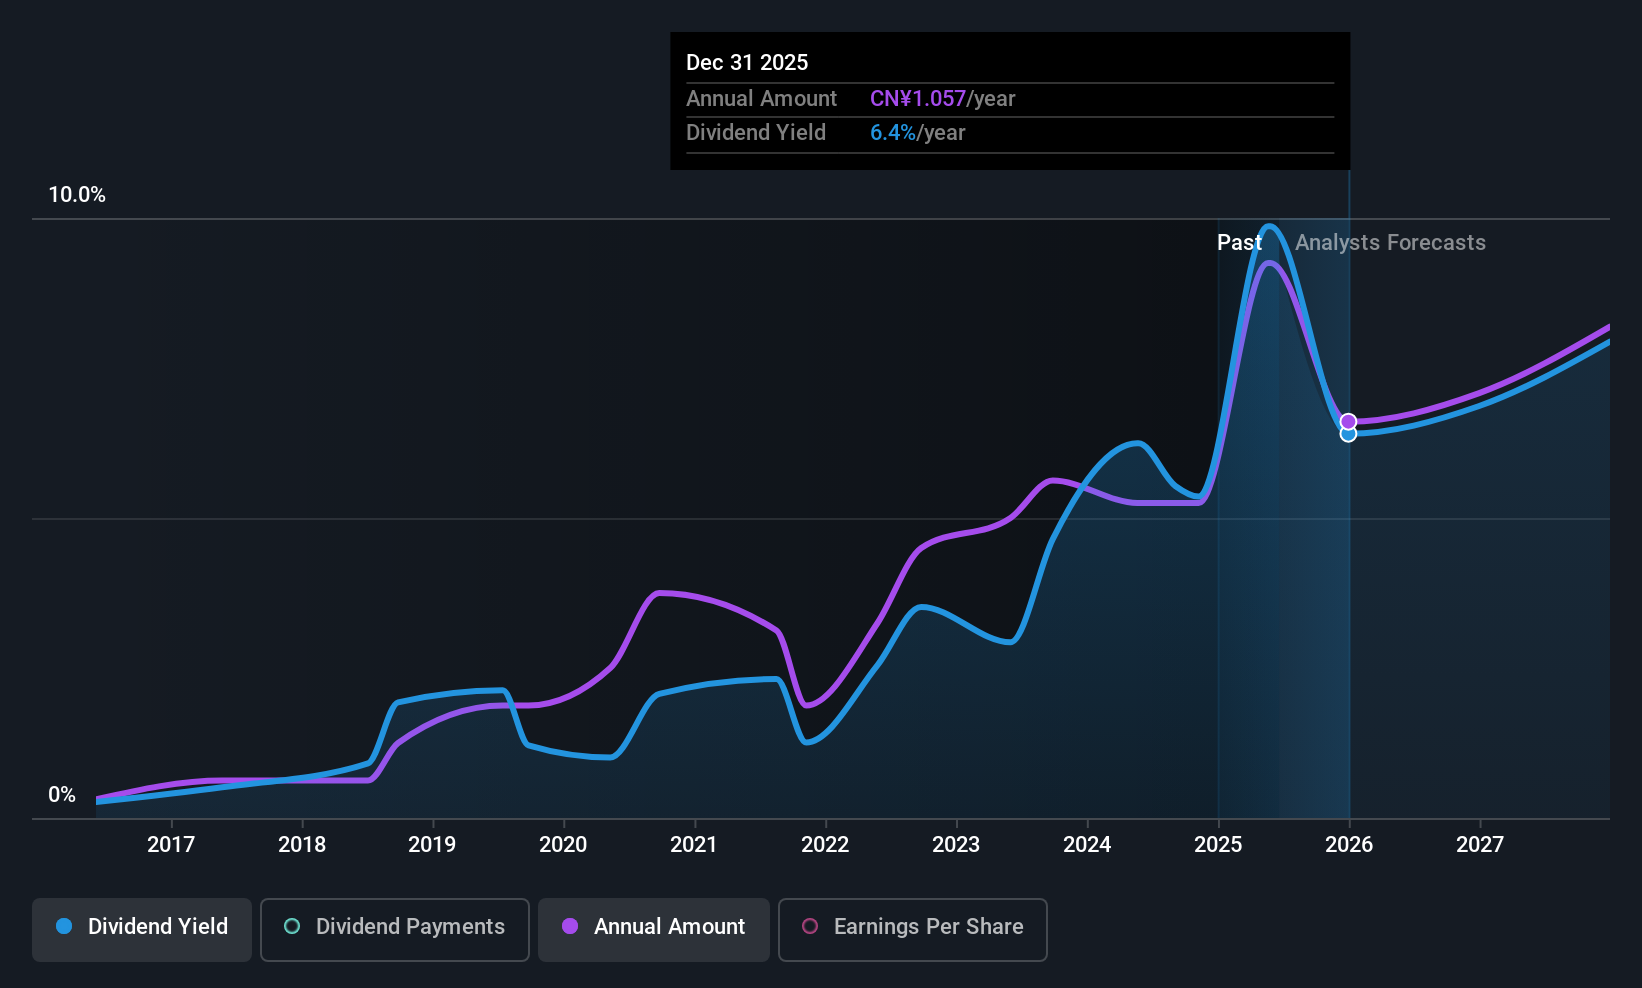Toggle the Annual Amount series
The height and width of the screenshot is (988, 1642).
654,929
